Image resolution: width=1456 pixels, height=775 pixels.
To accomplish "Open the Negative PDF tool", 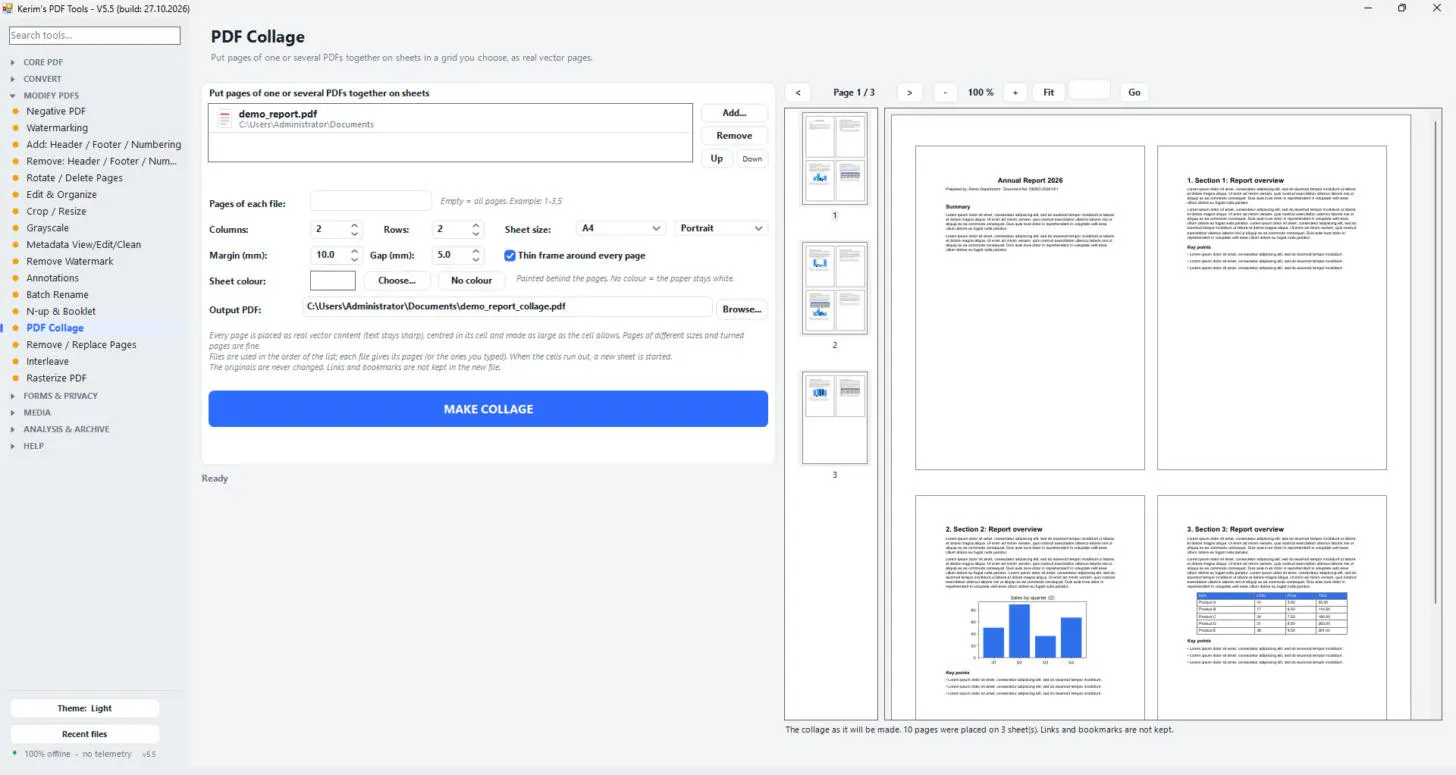I will pyautogui.click(x=56, y=111).
